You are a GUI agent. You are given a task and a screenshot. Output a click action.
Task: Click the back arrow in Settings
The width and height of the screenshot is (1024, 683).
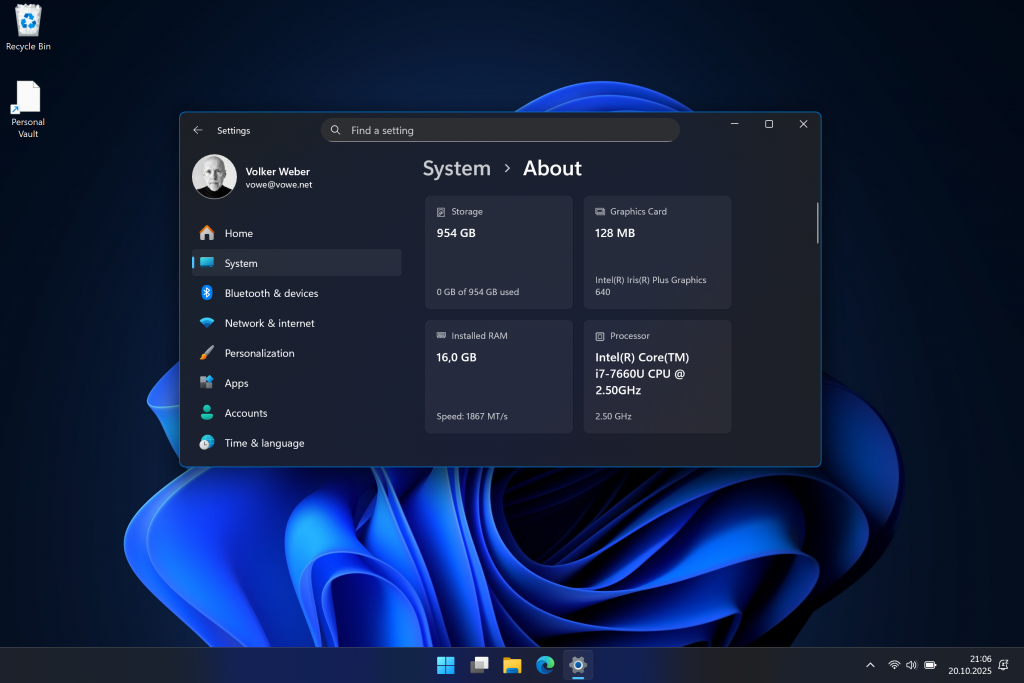pyautogui.click(x=198, y=130)
